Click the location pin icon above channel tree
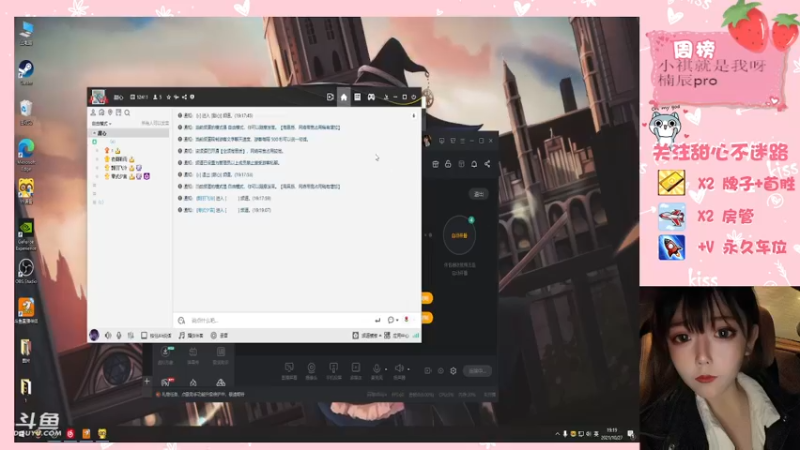 [x=110, y=112]
